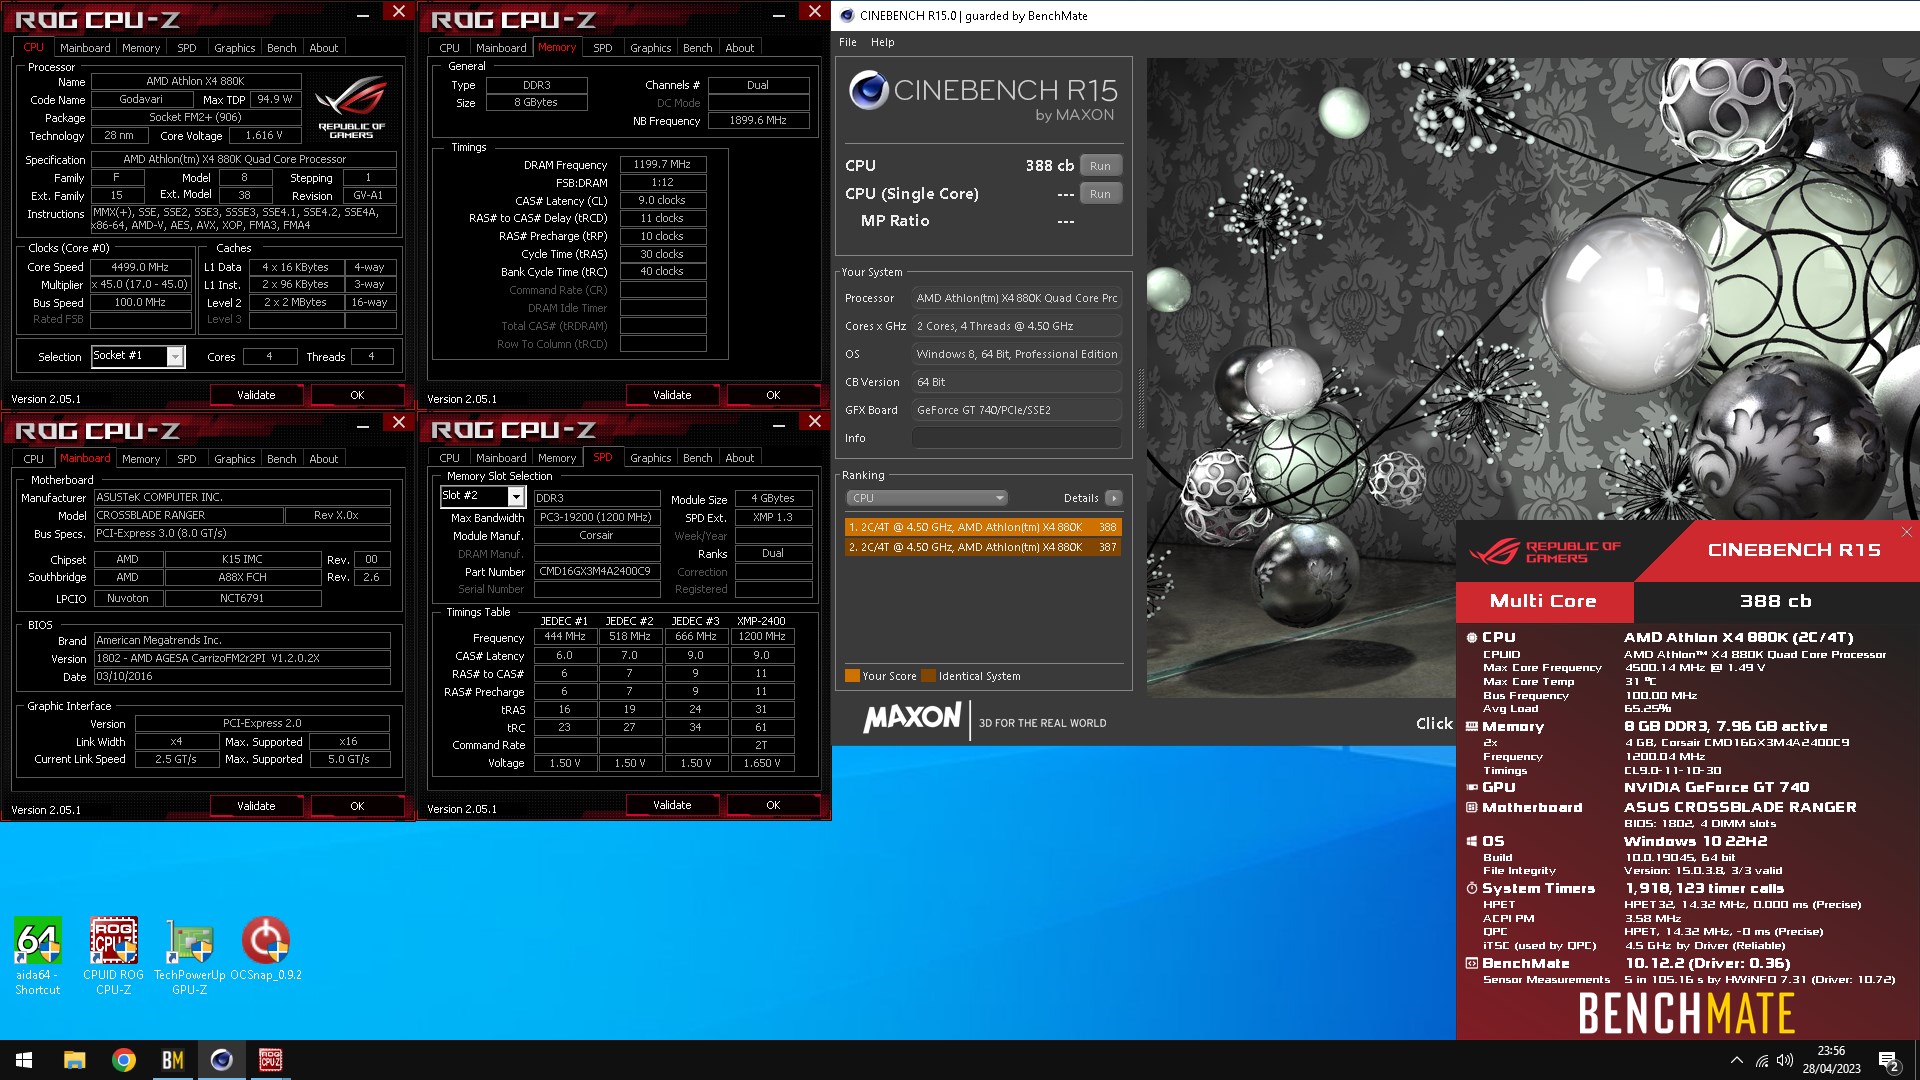Switch to Cinebench in the taskbar
This screenshot has width=1920, height=1080.
pyautogui.click(x=222, y=1060)
